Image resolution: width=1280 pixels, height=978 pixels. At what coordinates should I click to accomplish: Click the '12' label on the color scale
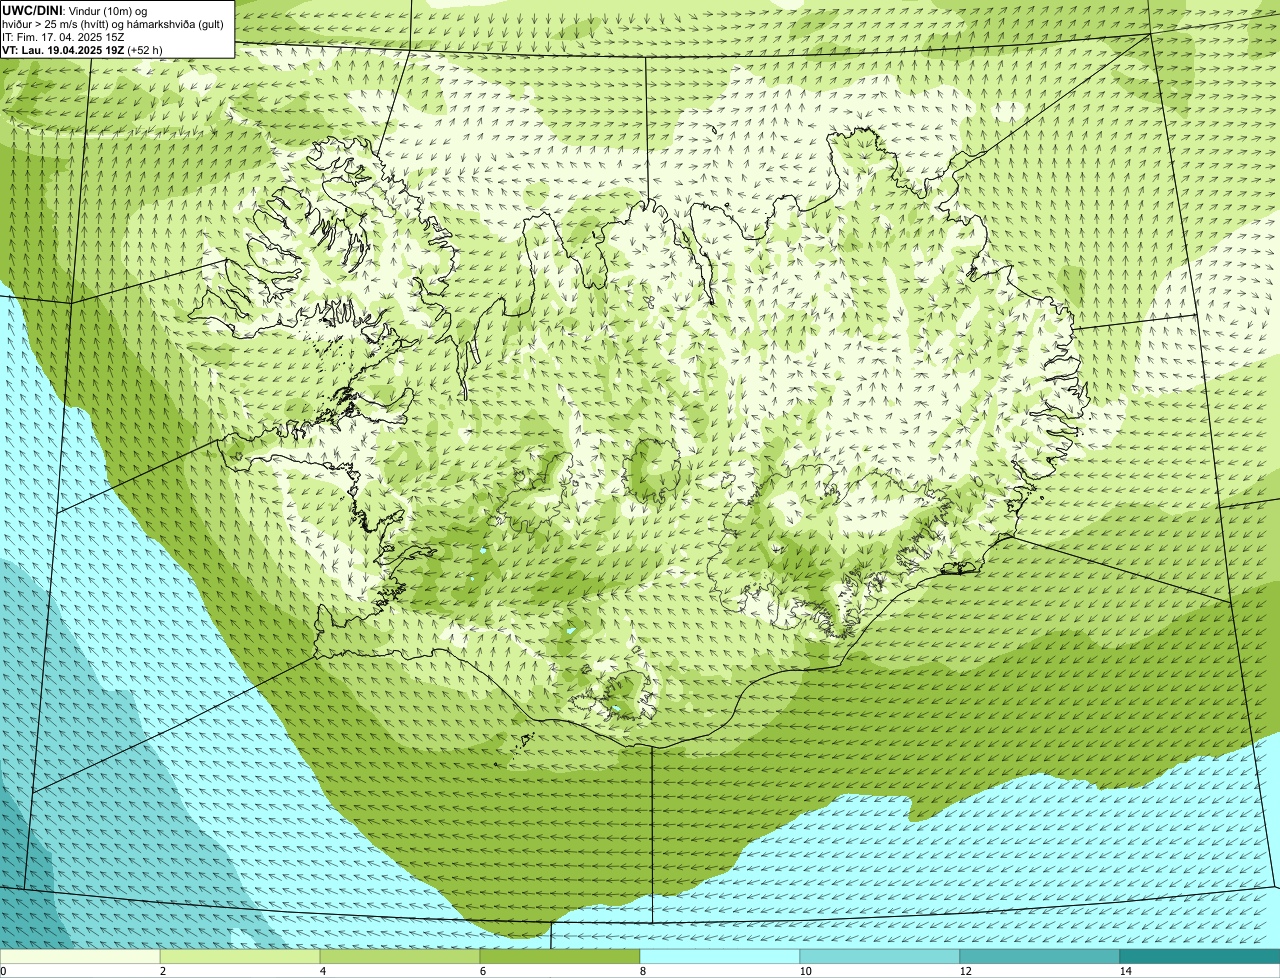point(965,971)
